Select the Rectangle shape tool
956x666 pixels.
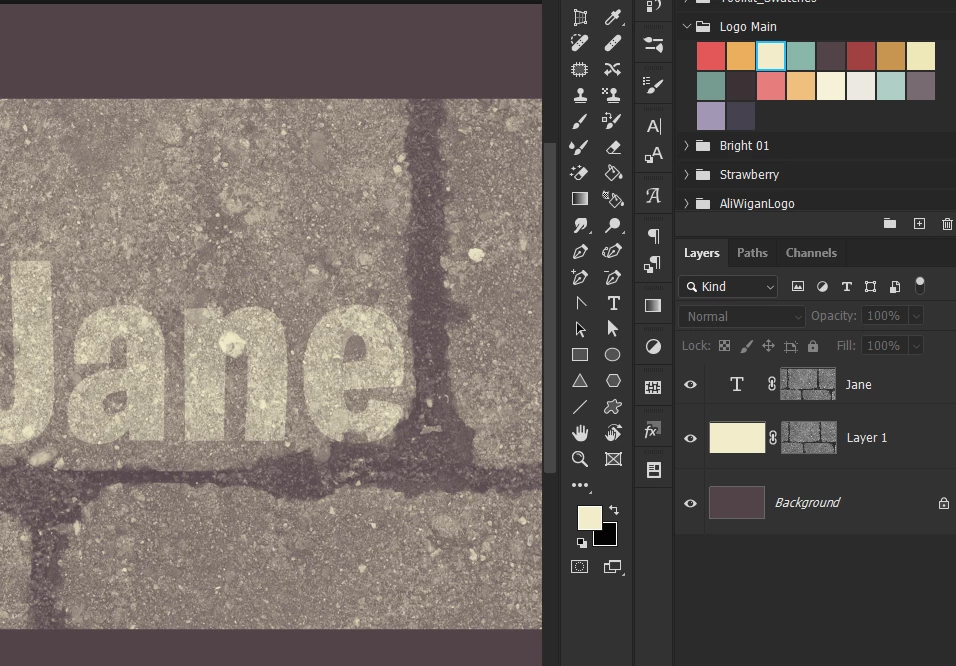580,354
